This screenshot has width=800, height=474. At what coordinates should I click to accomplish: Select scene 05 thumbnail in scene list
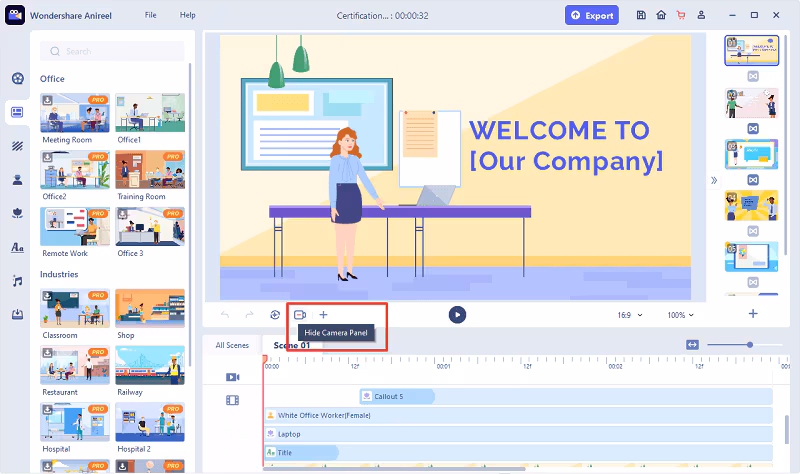752,257
